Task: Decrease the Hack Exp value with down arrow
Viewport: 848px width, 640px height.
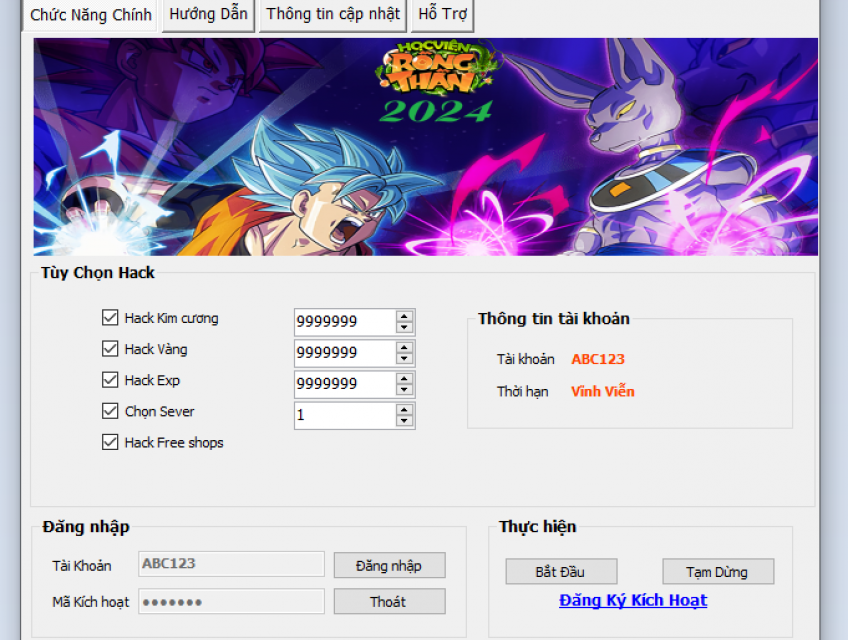Action: click(x=404, y=389)
